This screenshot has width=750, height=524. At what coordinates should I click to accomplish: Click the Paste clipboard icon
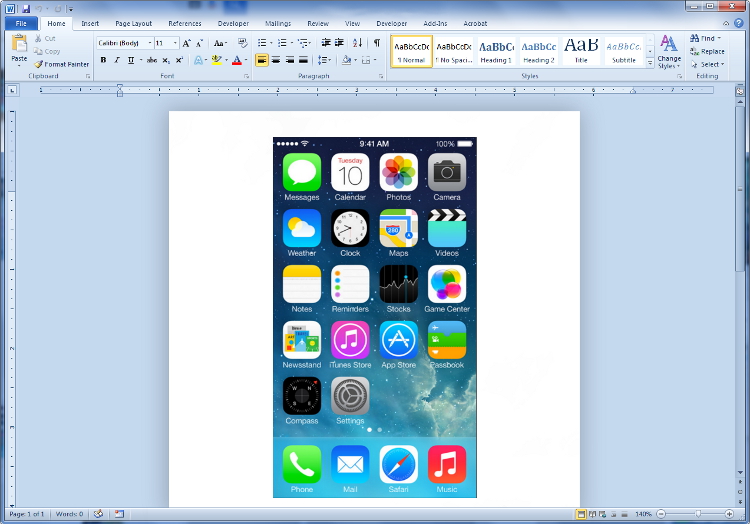pyautogui.click(x=19, y=44)
